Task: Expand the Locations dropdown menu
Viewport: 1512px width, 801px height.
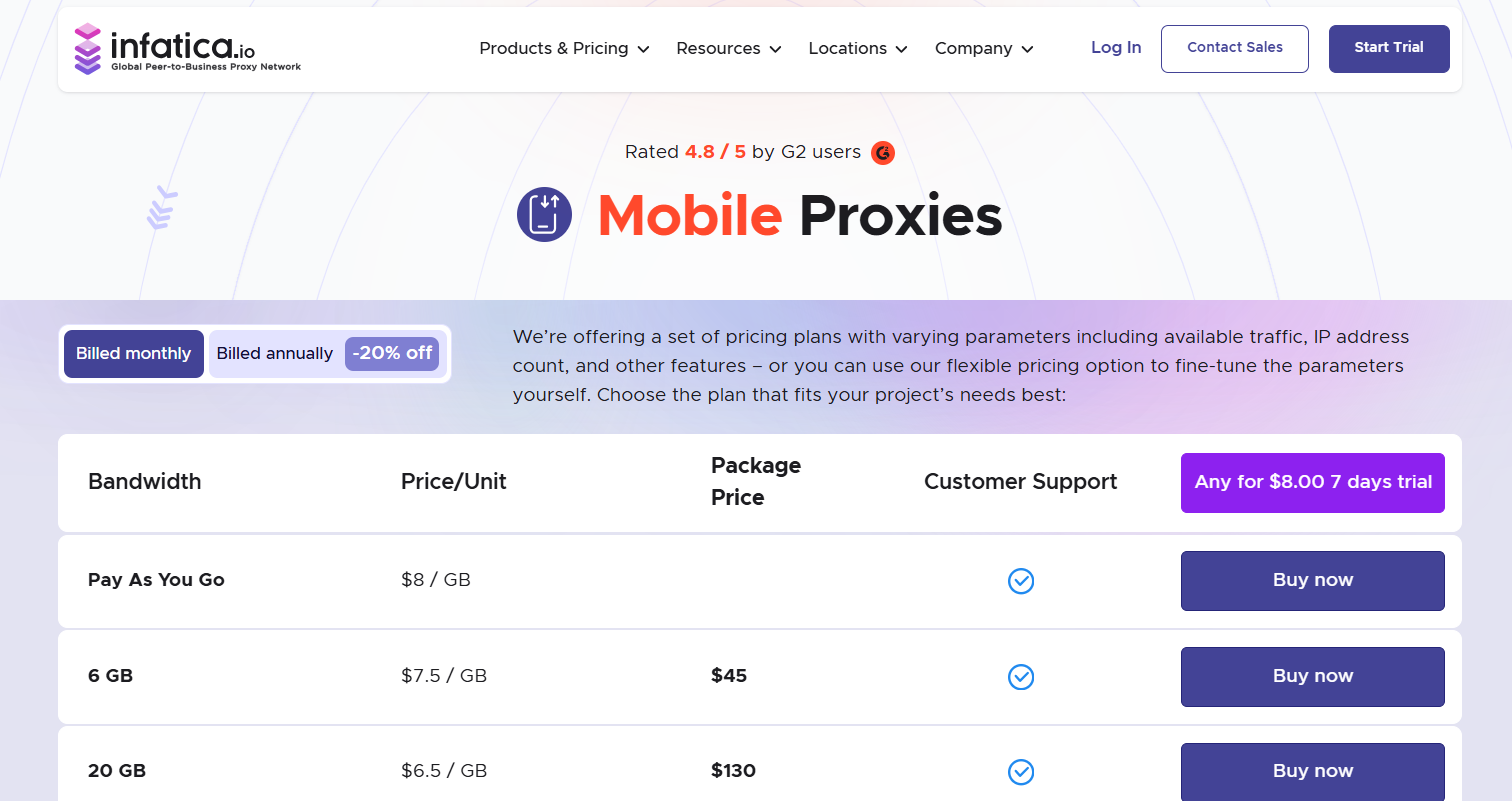Action: pos(857,49)
